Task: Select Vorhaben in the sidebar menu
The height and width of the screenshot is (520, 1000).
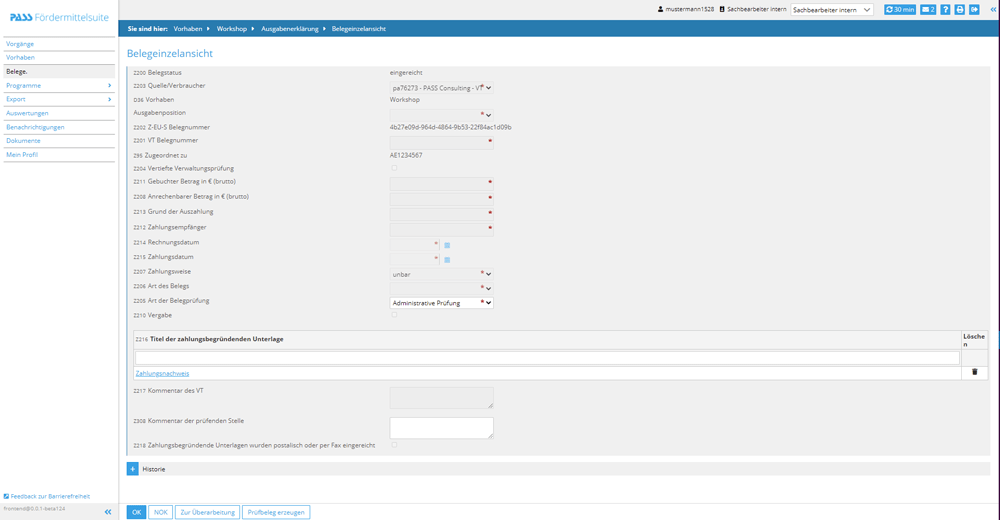Action: tap(20, 57)
